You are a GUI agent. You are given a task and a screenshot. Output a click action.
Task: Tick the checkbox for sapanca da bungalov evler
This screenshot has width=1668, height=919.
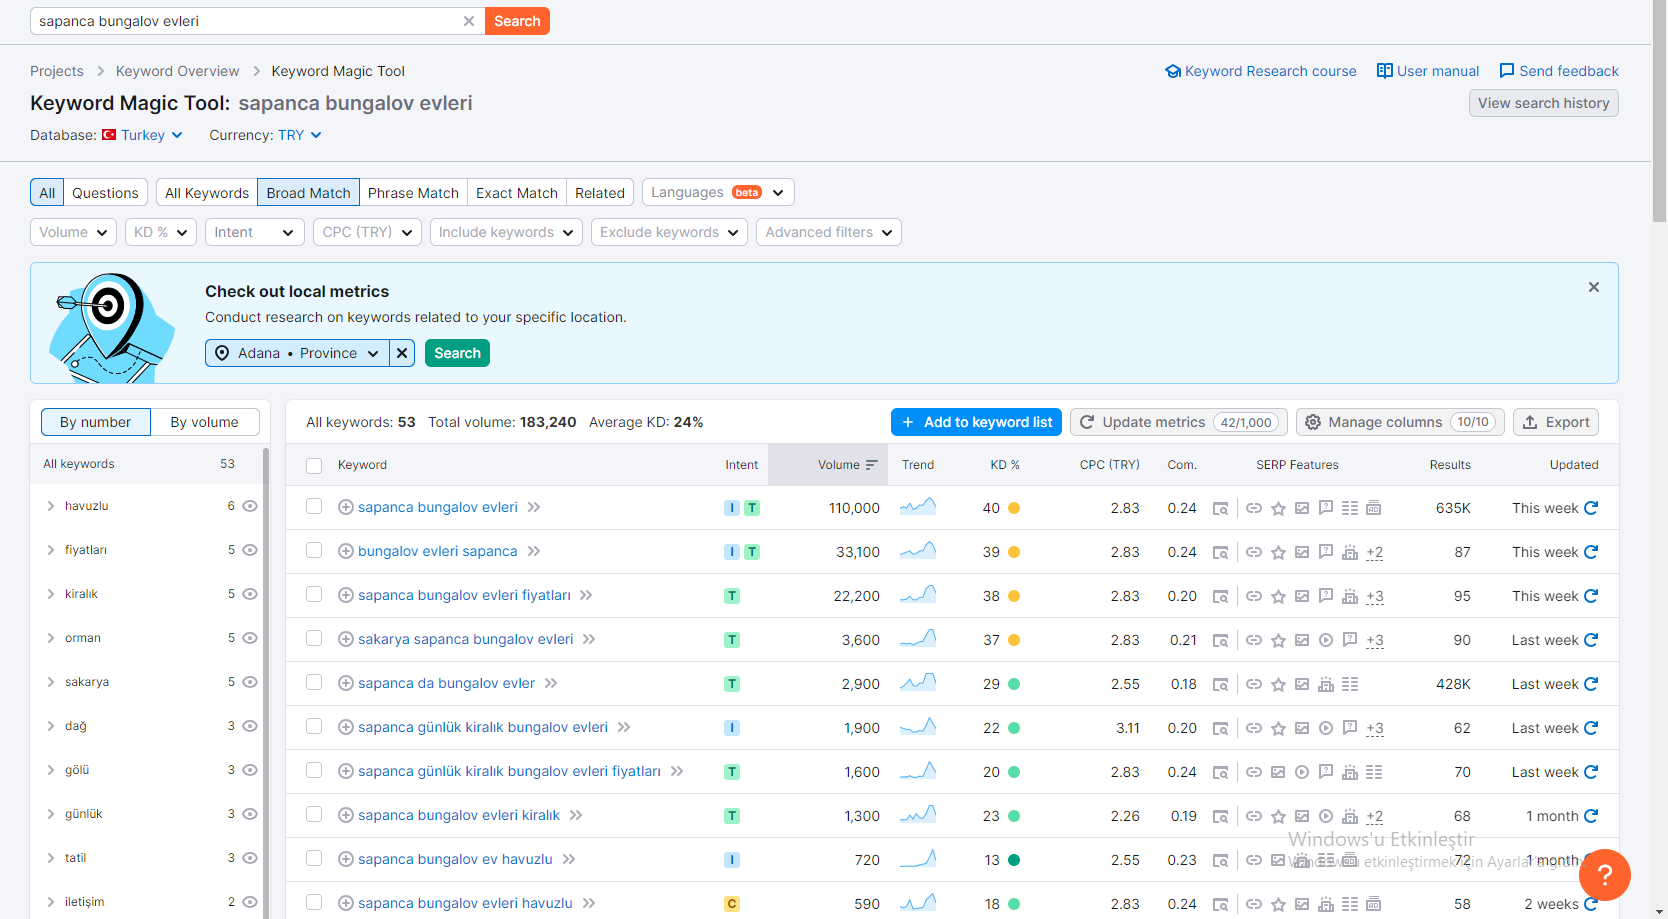coord(314,683)
